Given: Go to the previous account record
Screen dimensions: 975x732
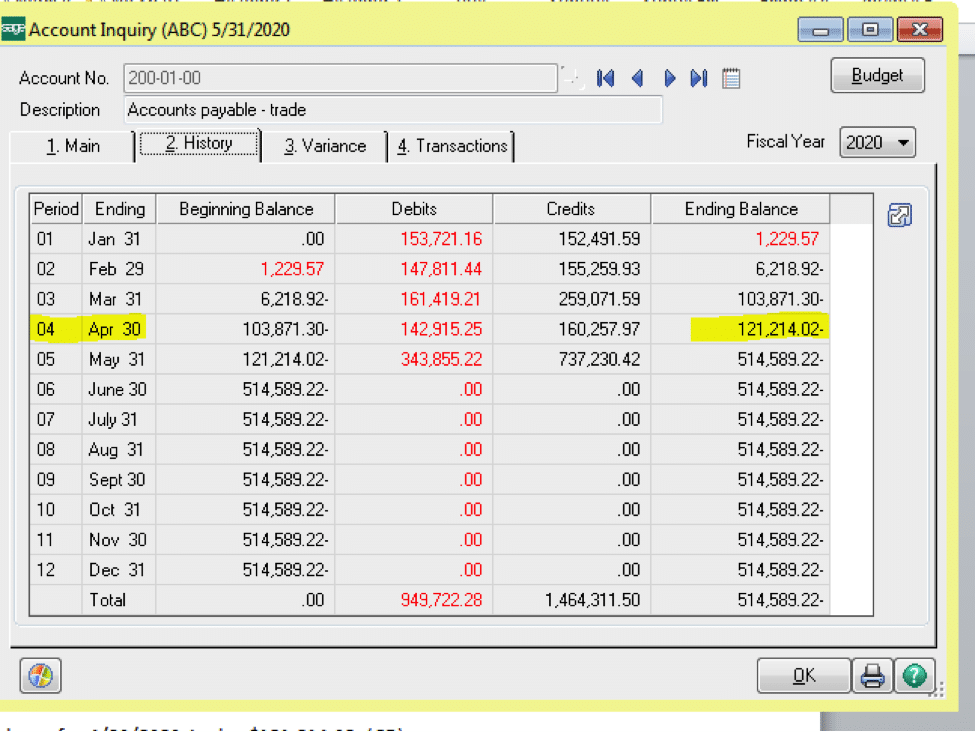Looking at the screenshot, I should [x=637, y=78].
